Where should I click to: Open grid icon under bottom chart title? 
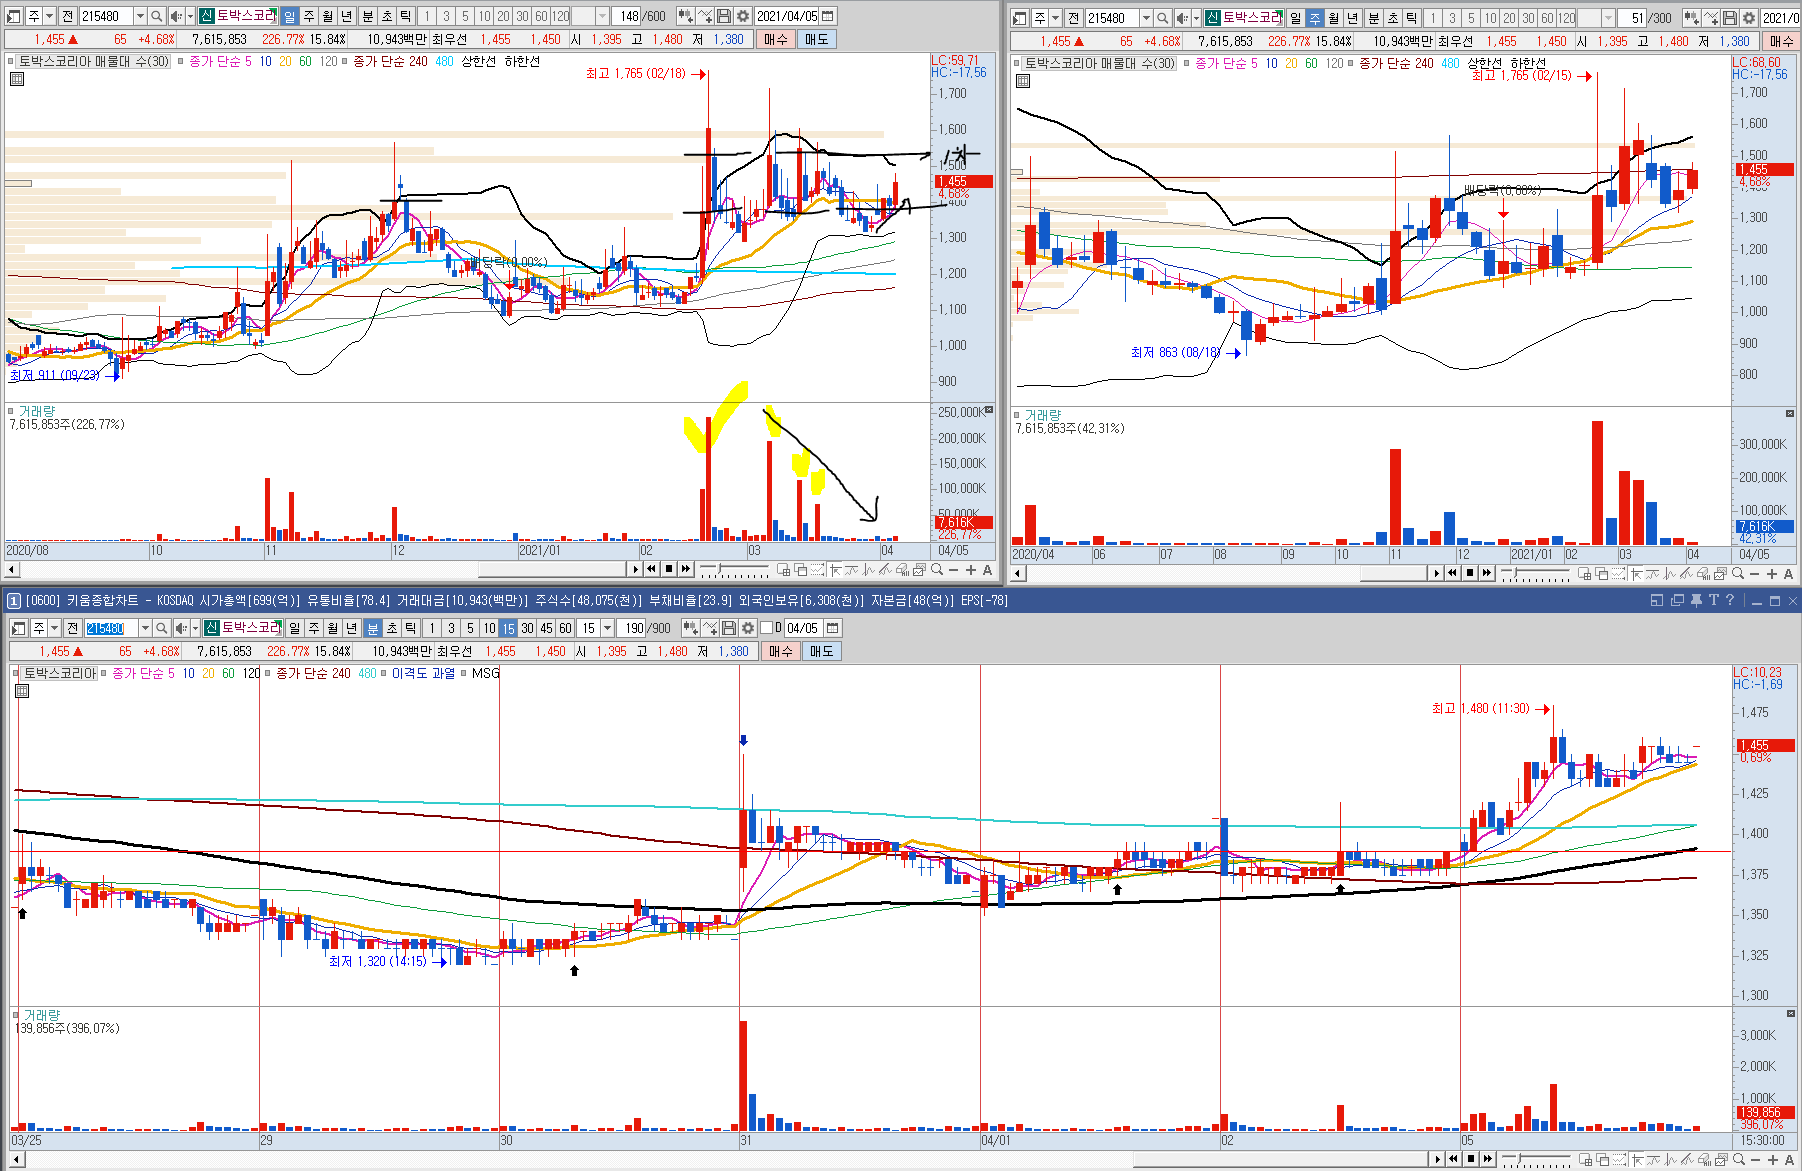pyautogui.click(x=22, y=691)
